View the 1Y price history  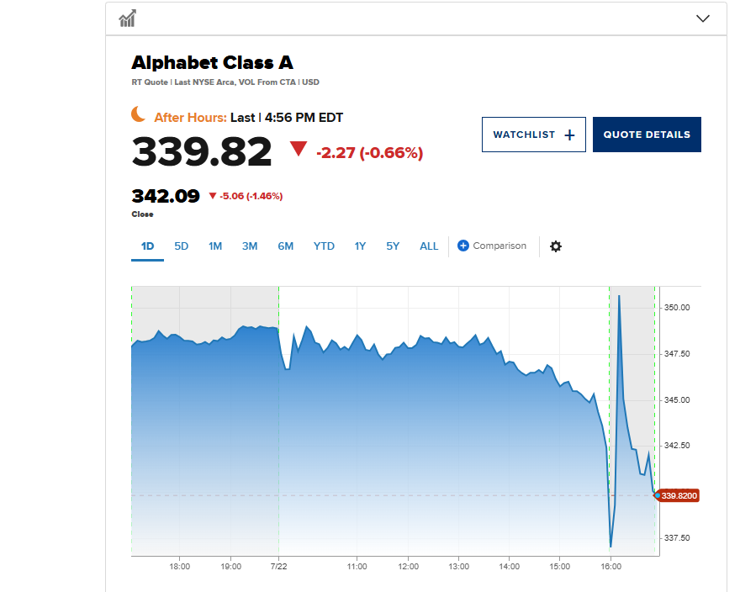[x=360, y=246]
